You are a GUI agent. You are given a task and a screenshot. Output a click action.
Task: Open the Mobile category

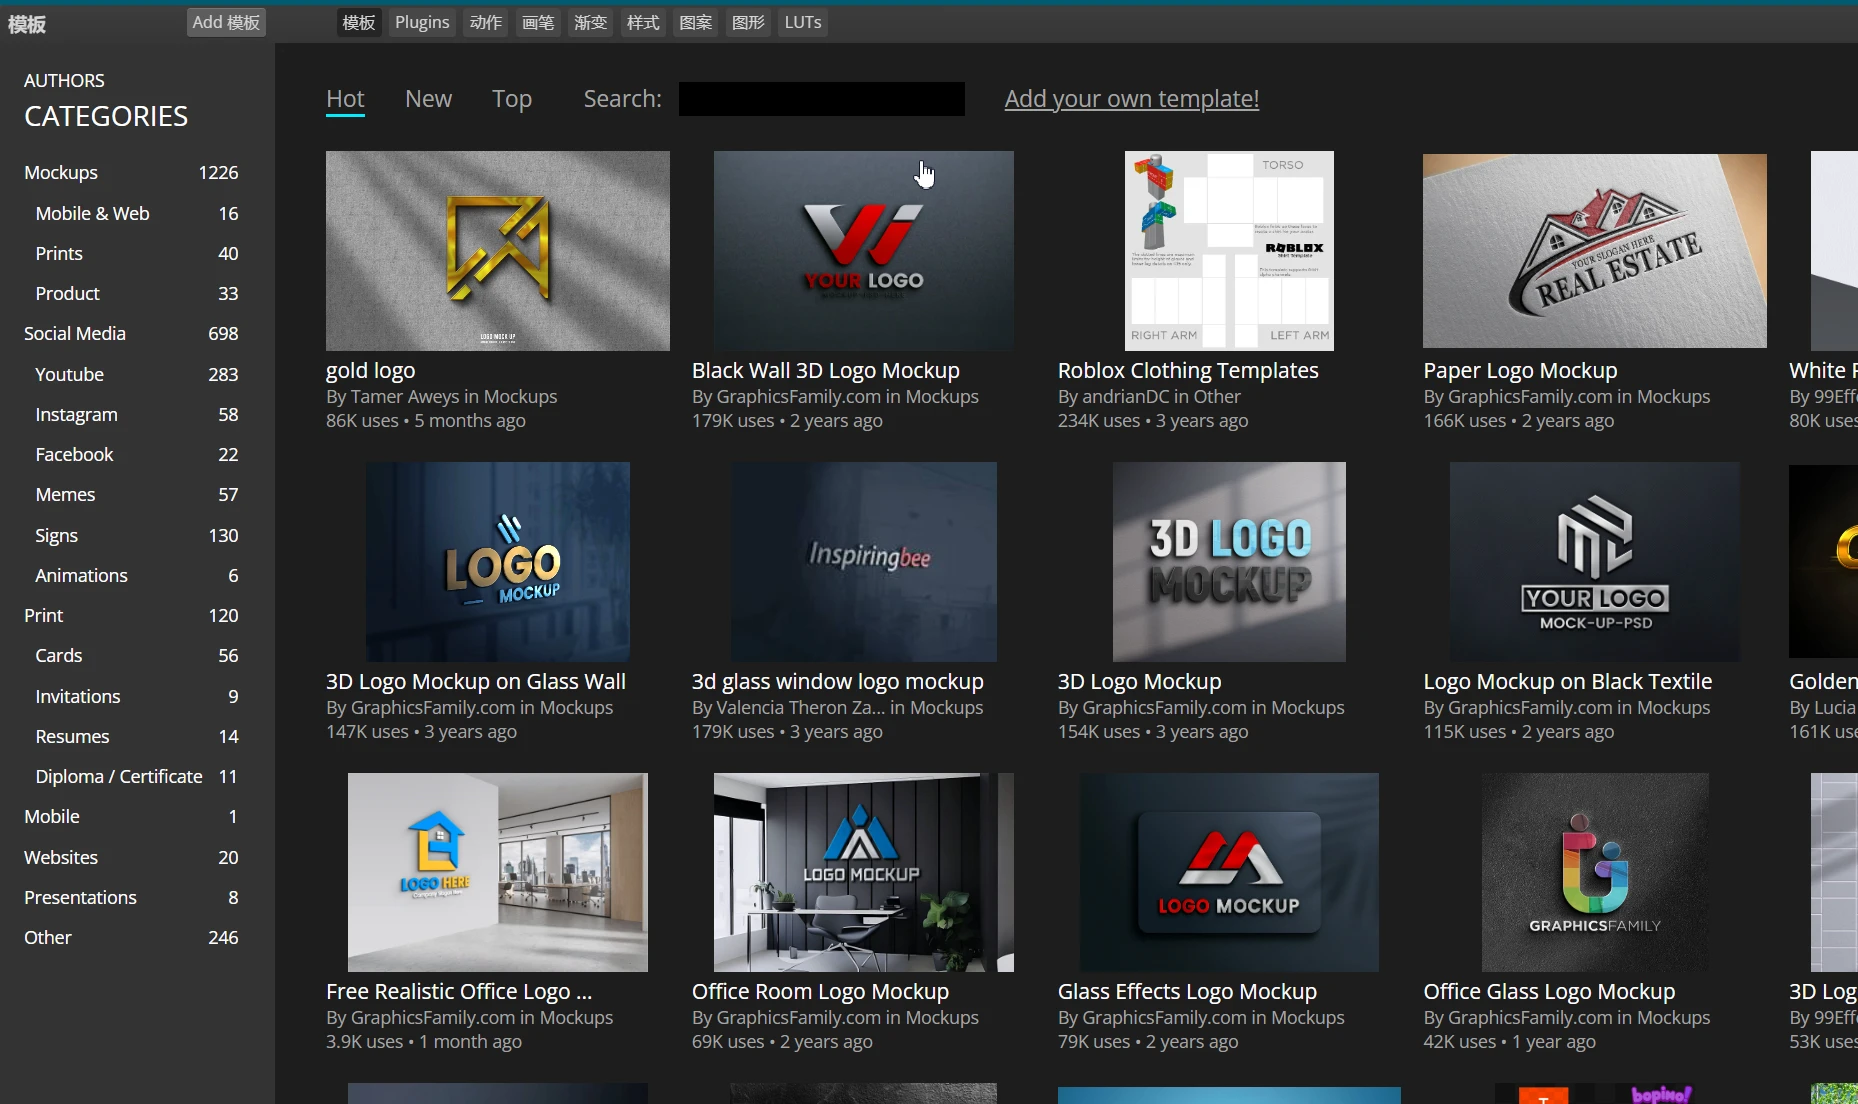(x=131, y=816)
